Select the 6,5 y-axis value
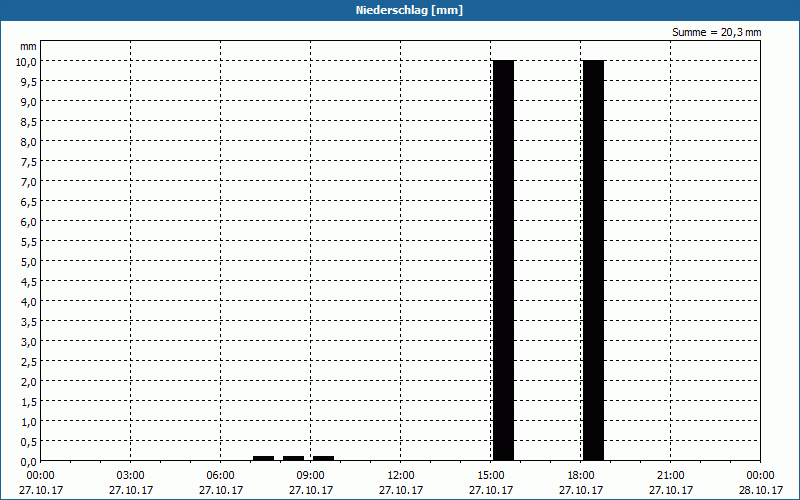Image resolution: width=800 pixels, height=500 pixels. 29,202
